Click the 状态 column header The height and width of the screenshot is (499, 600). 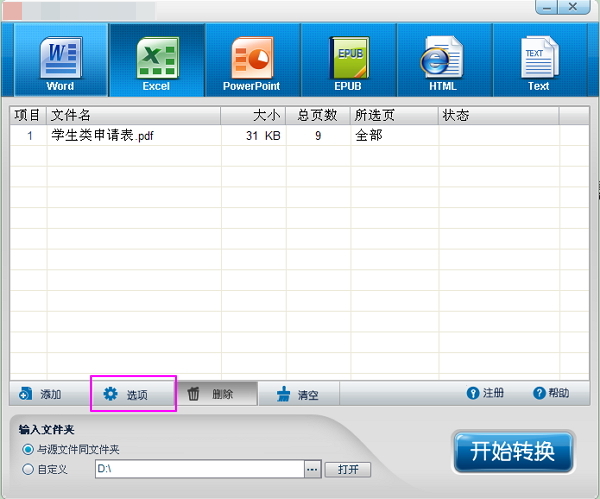[498, 115]
